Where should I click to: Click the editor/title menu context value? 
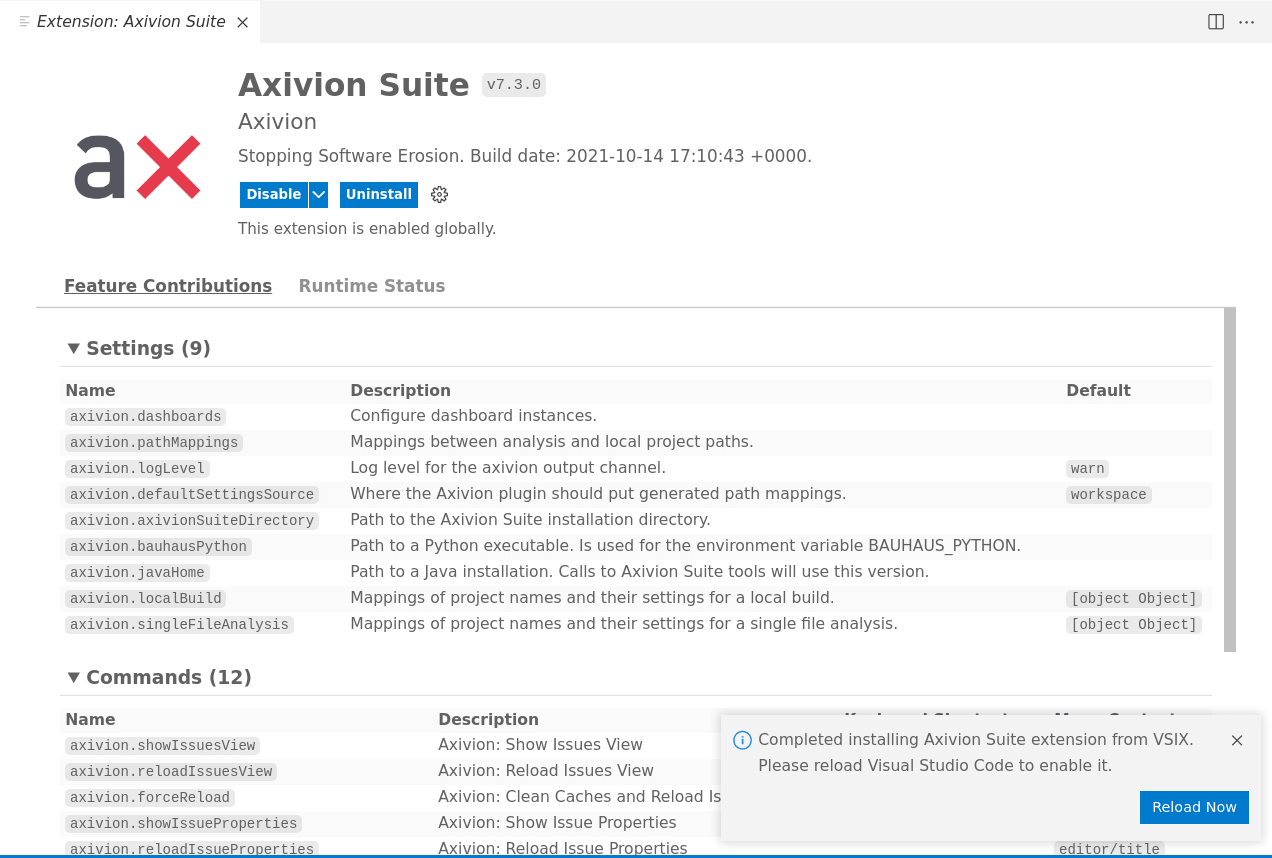[x=1108, y=849]
